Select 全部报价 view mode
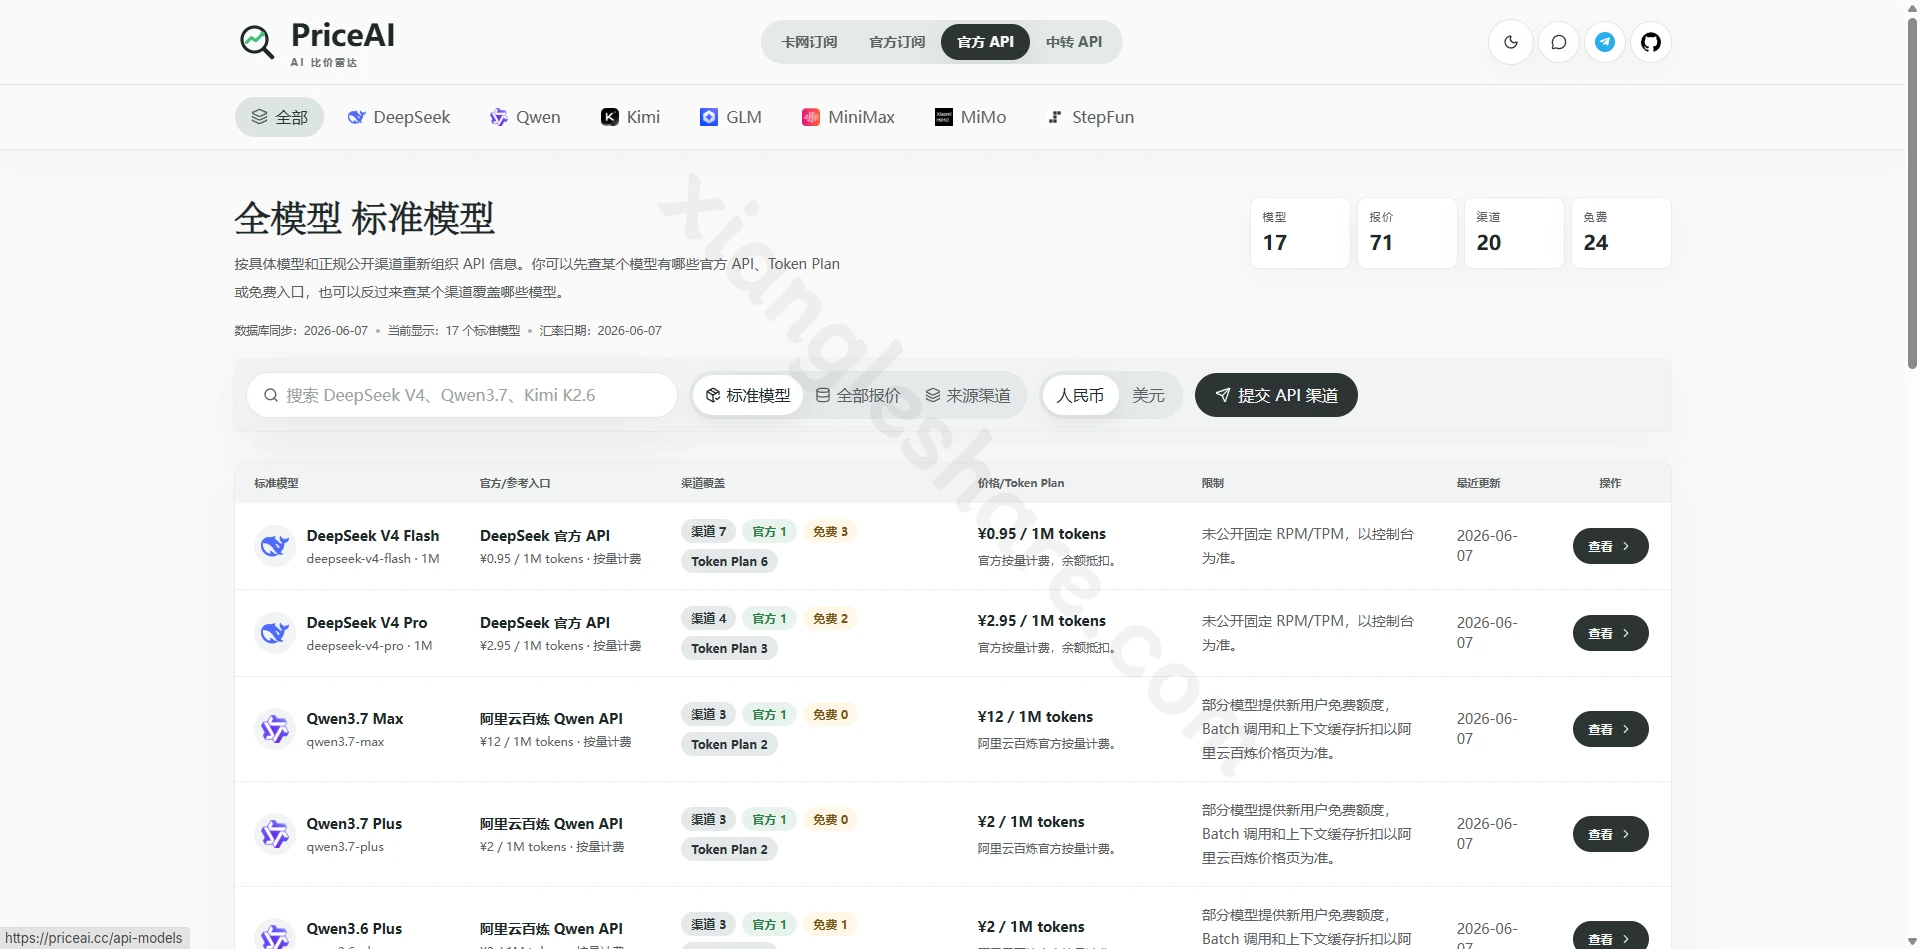The height and width of the screenshot is (949, 1920). pyautogui.click(x=858, y=395)
